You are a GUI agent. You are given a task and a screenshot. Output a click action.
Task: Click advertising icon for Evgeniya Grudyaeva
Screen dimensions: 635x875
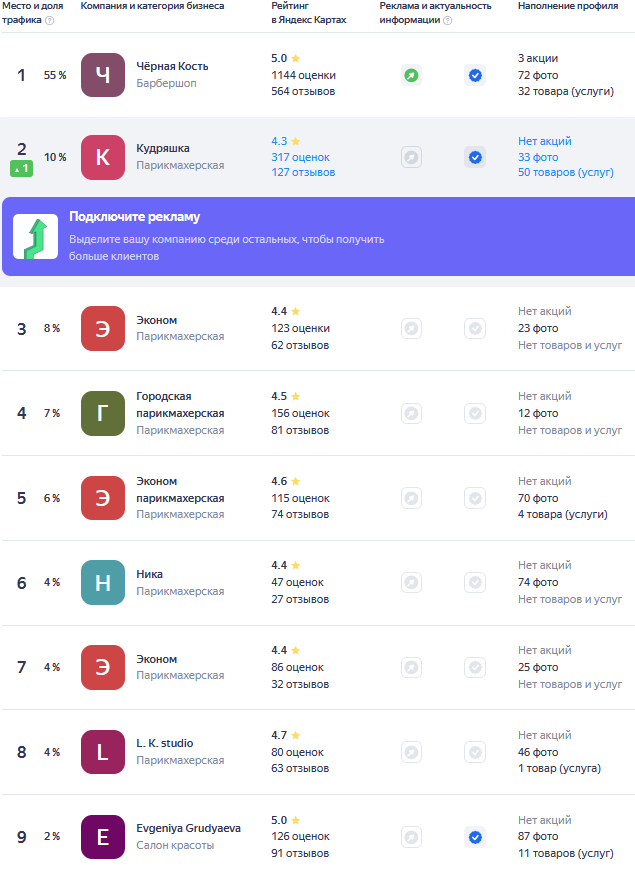coord(411,837)
